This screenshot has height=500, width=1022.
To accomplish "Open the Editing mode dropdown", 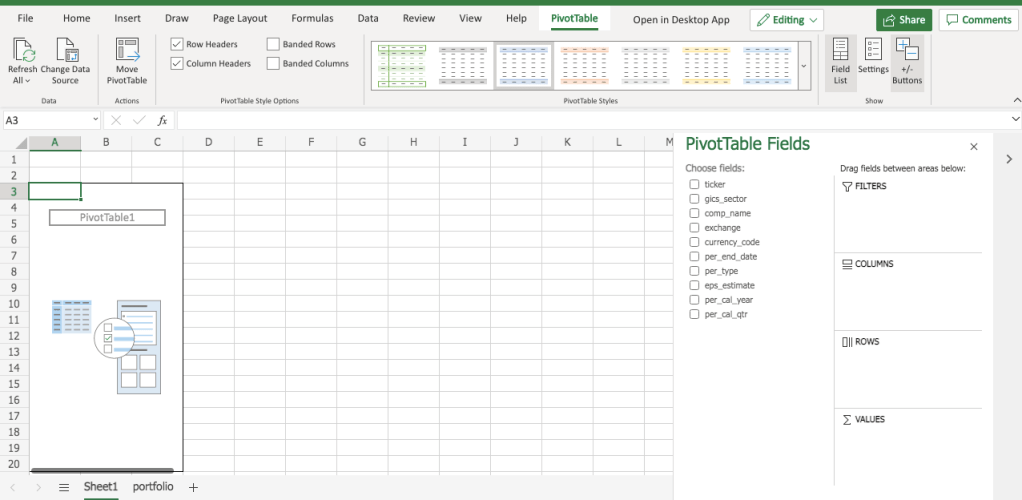I will click(x=787, y=20).
